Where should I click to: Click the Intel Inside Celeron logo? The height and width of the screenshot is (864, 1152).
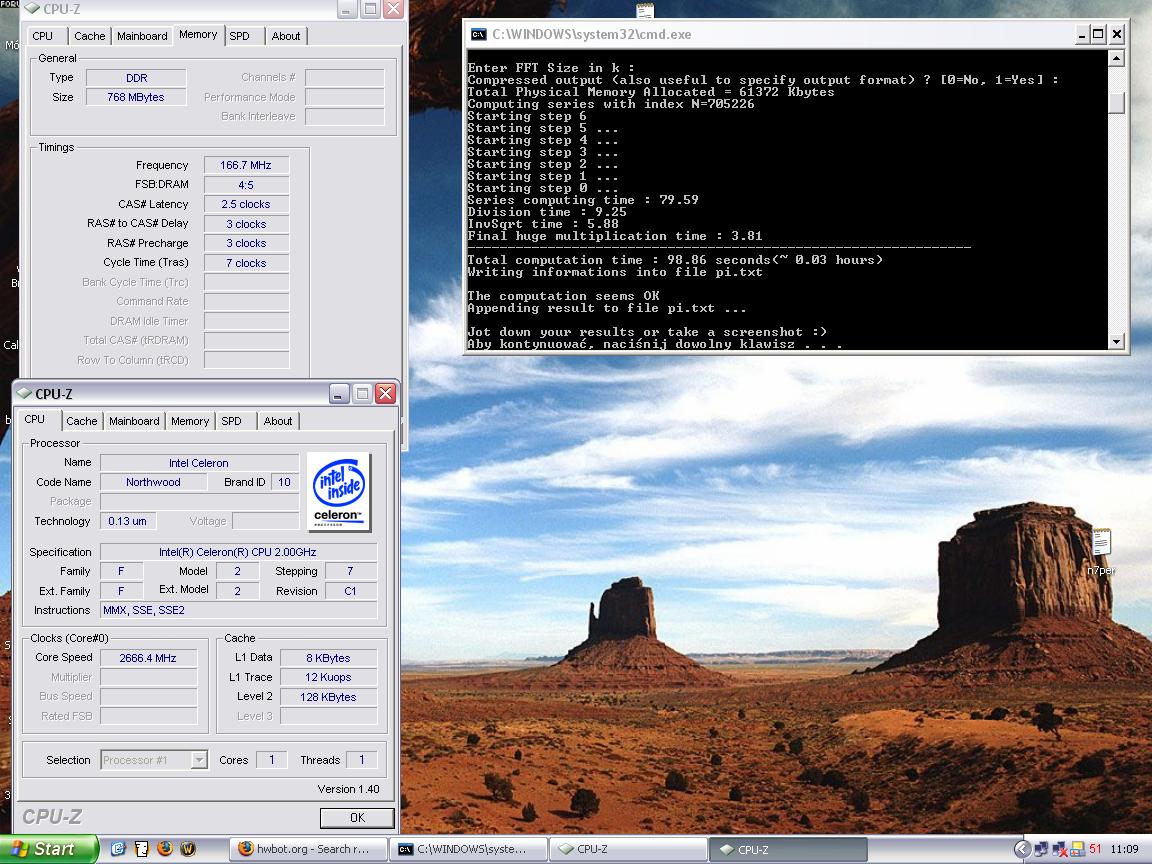339,492
